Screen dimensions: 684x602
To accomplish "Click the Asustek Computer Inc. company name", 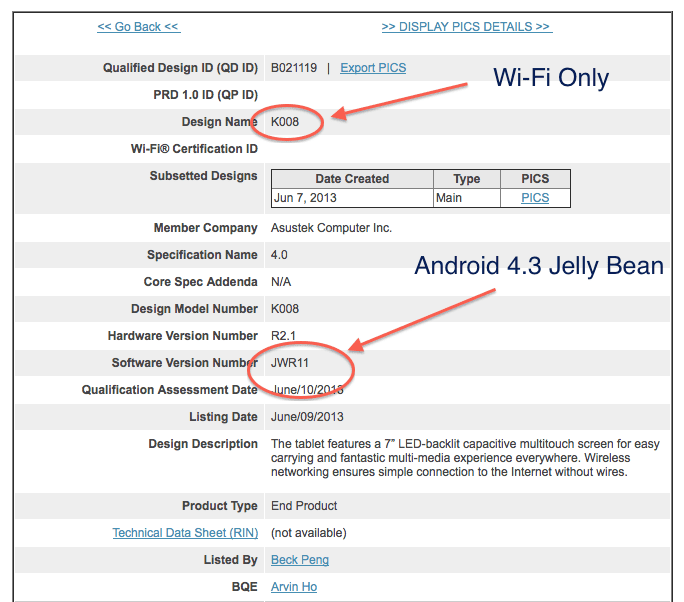I will coord(331,228).
